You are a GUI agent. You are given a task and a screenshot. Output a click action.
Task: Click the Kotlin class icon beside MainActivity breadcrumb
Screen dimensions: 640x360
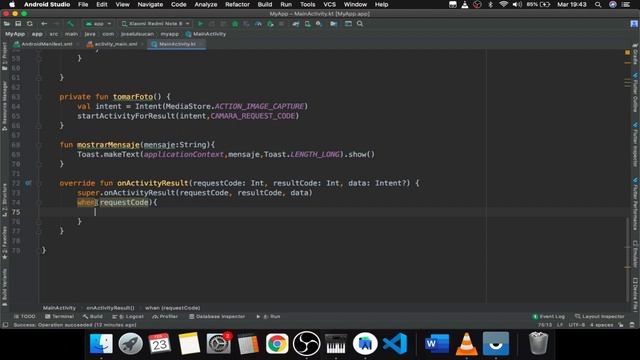coord(188,34)
